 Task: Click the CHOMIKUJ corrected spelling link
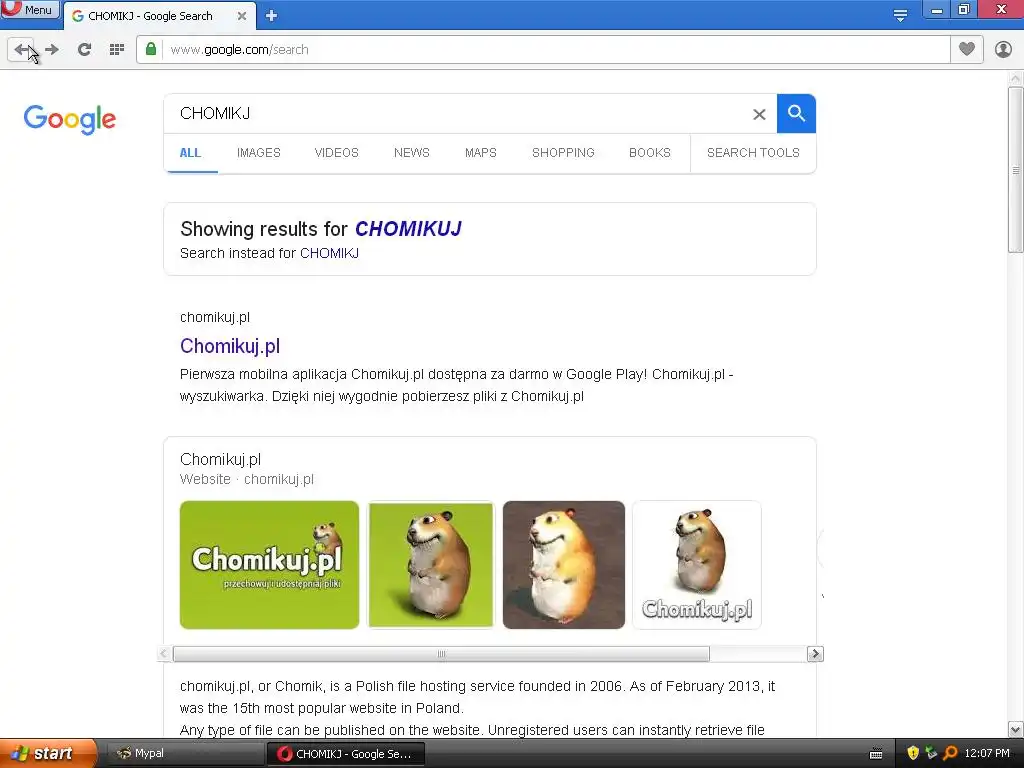pos(408,229)
